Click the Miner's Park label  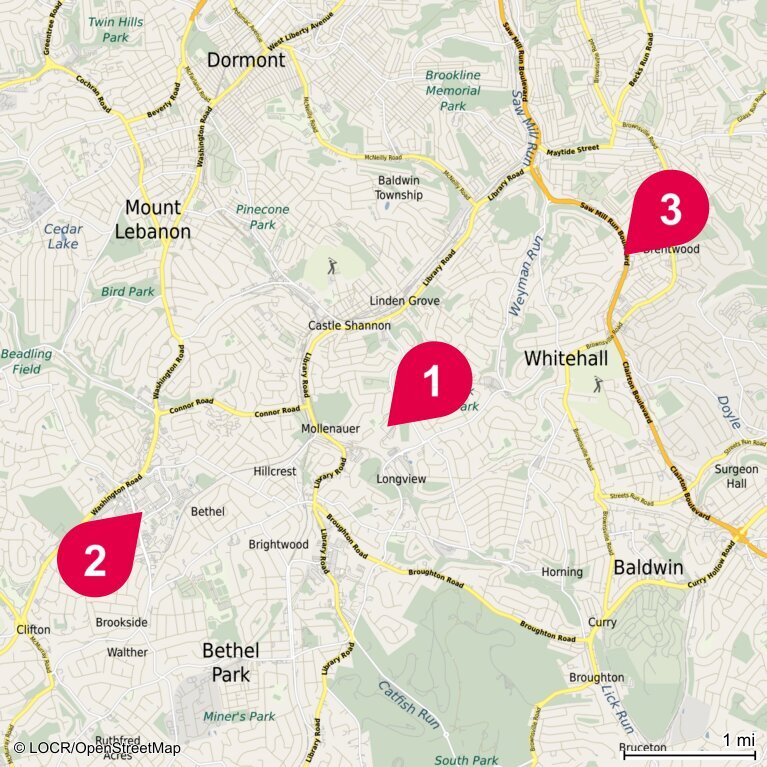(239, 717)
